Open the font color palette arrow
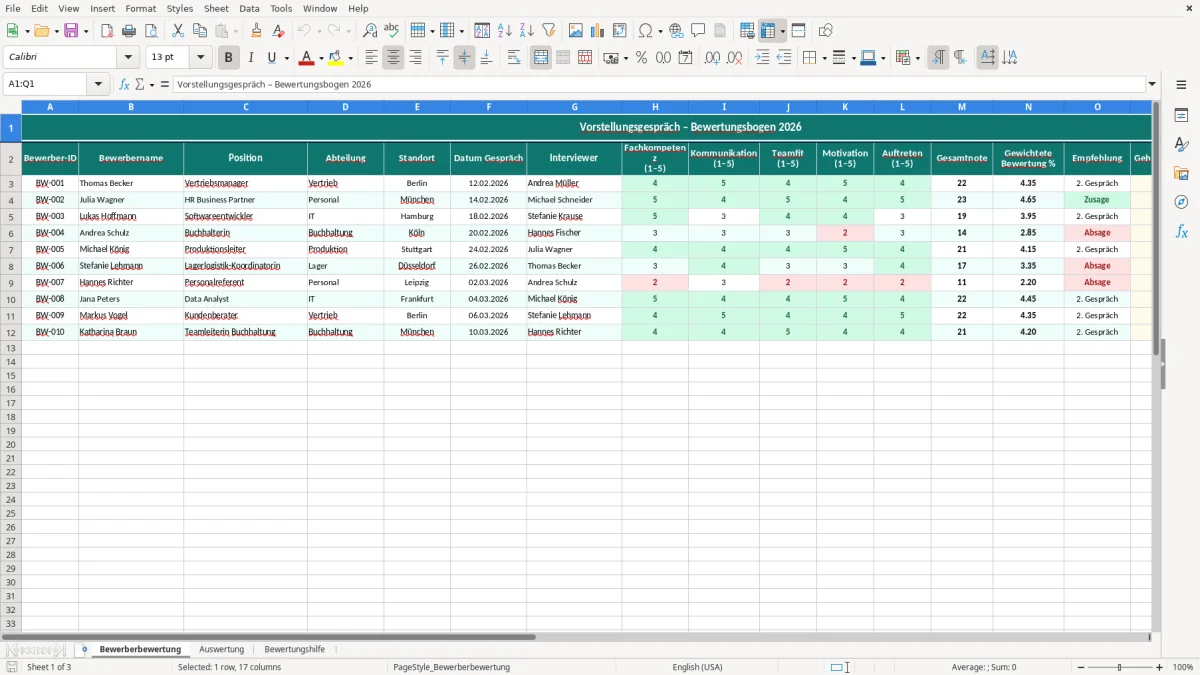This screenshot has width=1200, height=675. click(x=320, y=58)
